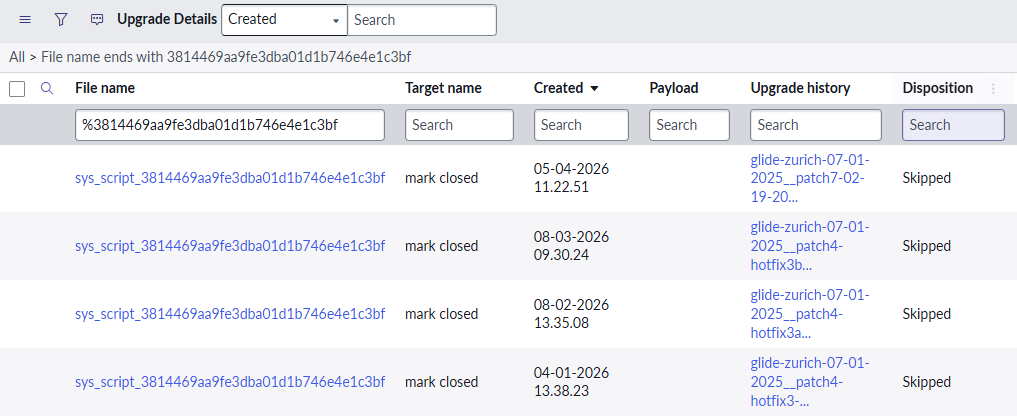Toggle the column search magnifier icon
The image size is (1017, 416).
point(47,88)
